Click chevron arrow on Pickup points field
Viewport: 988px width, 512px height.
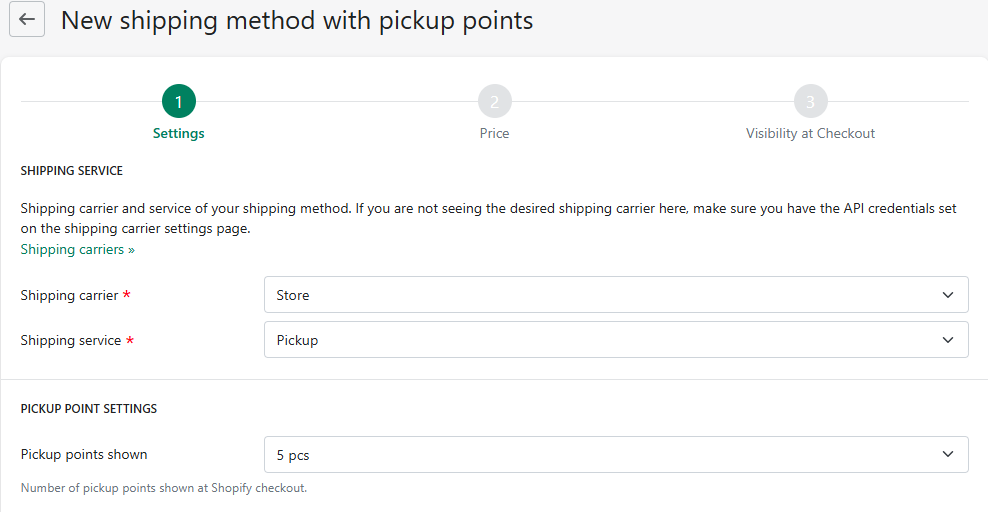(x=948, y=455)
